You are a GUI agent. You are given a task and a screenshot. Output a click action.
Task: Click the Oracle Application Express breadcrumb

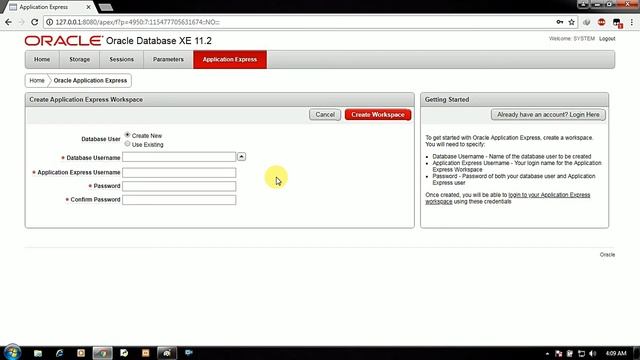(x=90, y=80)
